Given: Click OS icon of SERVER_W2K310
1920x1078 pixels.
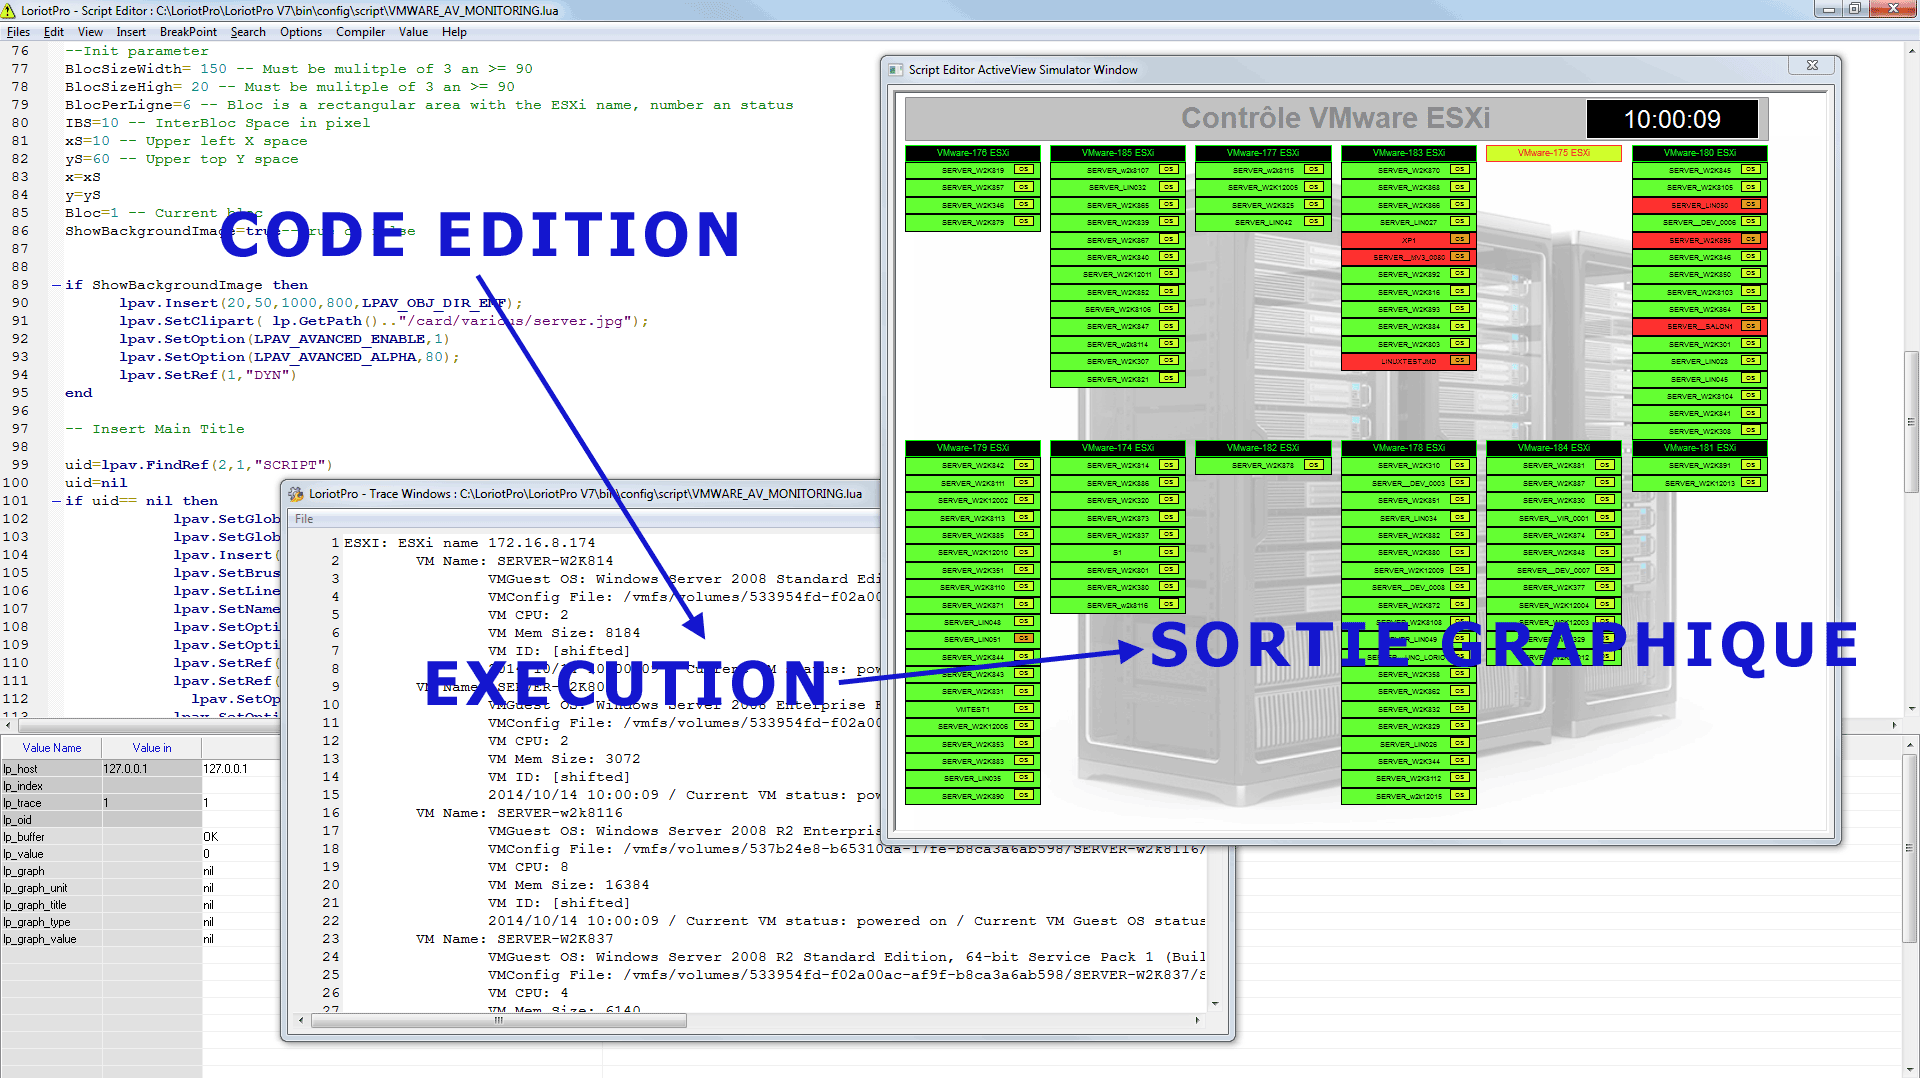Looking at the screenshot, I should (x=1460, y=465).
